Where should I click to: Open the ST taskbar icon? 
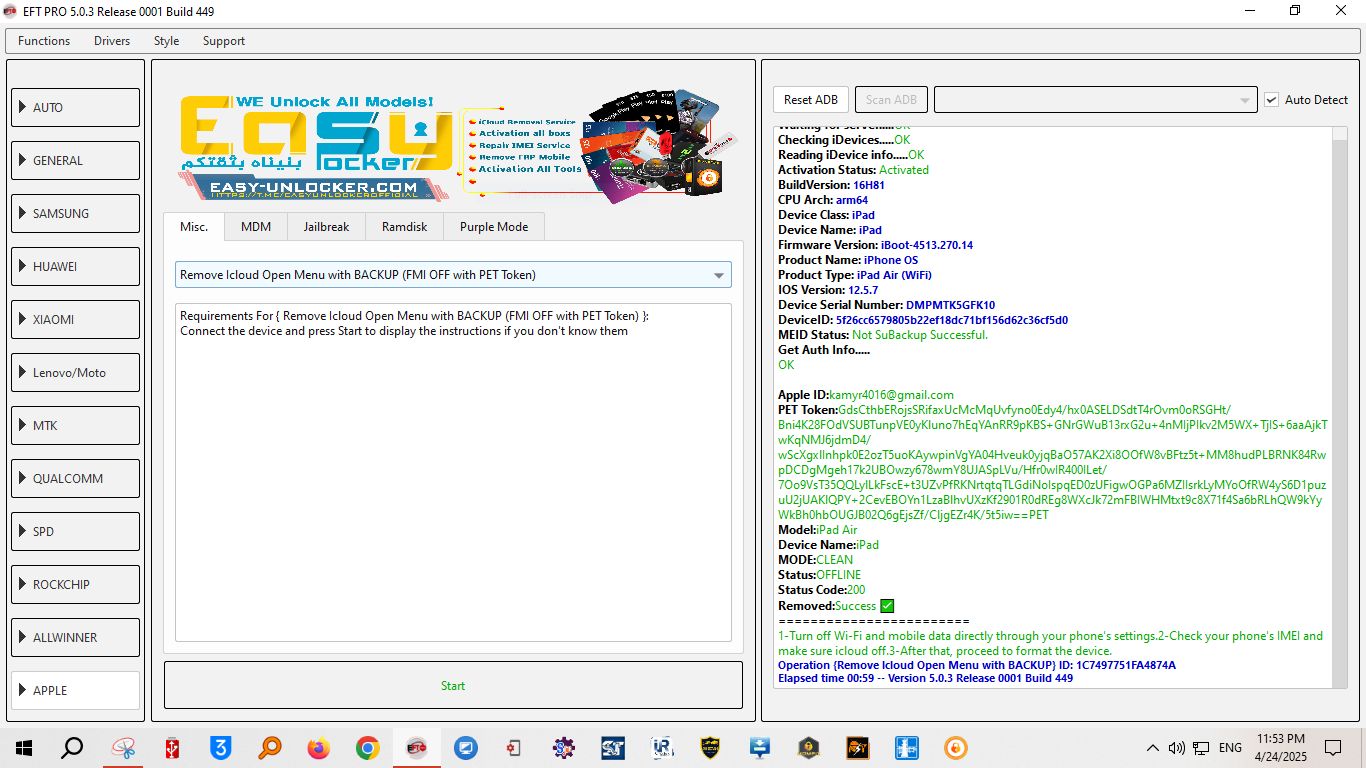(x=613, y=747)
